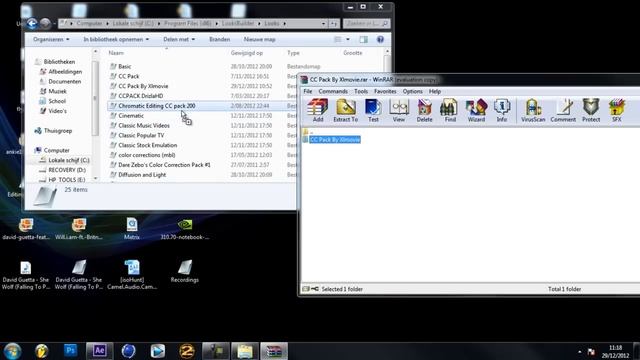The height and width of the screenshot is (360, 640).
Task: Click the Comment icon in WinRAR
Action: tap(563, 110)
